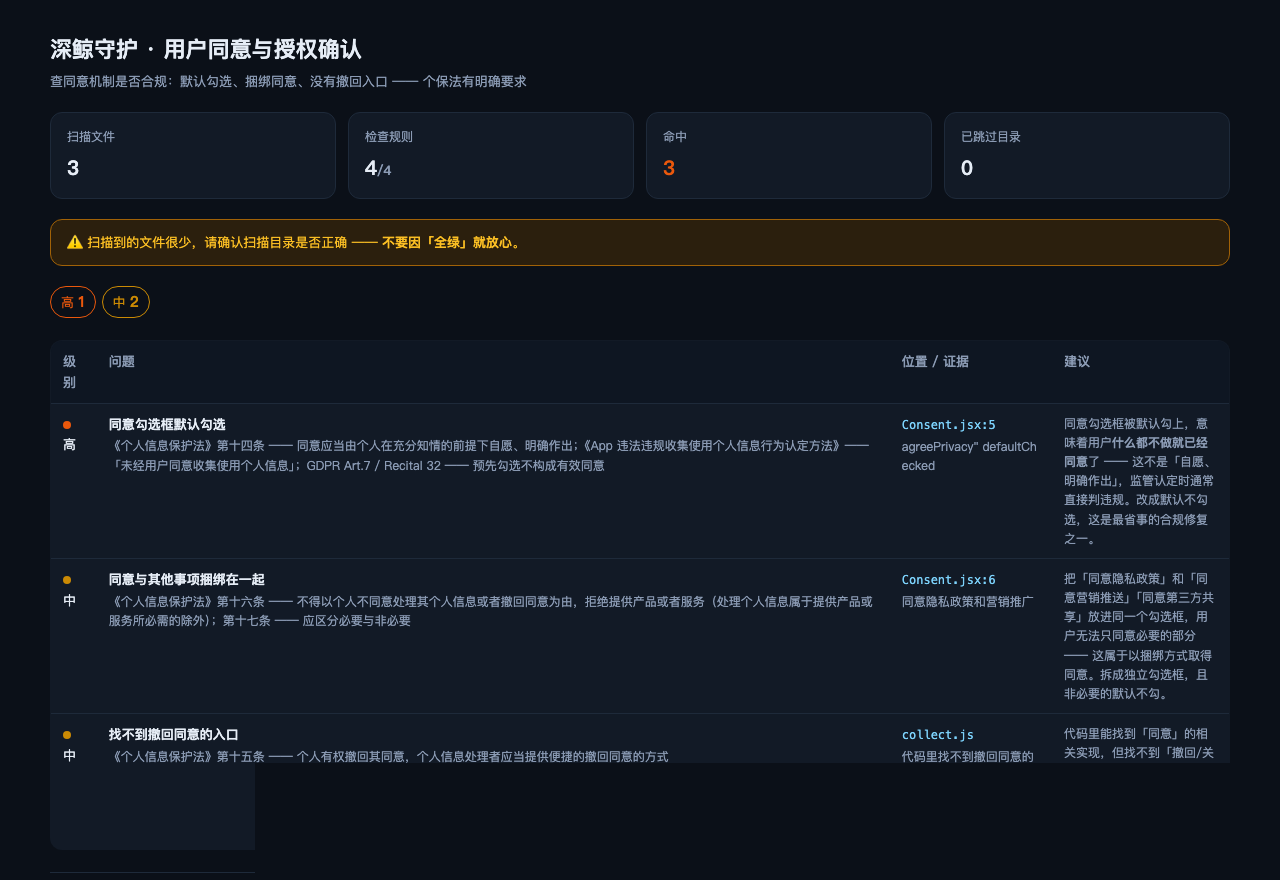Click the title 找不到撤回同意的入口

pos(173,735)
